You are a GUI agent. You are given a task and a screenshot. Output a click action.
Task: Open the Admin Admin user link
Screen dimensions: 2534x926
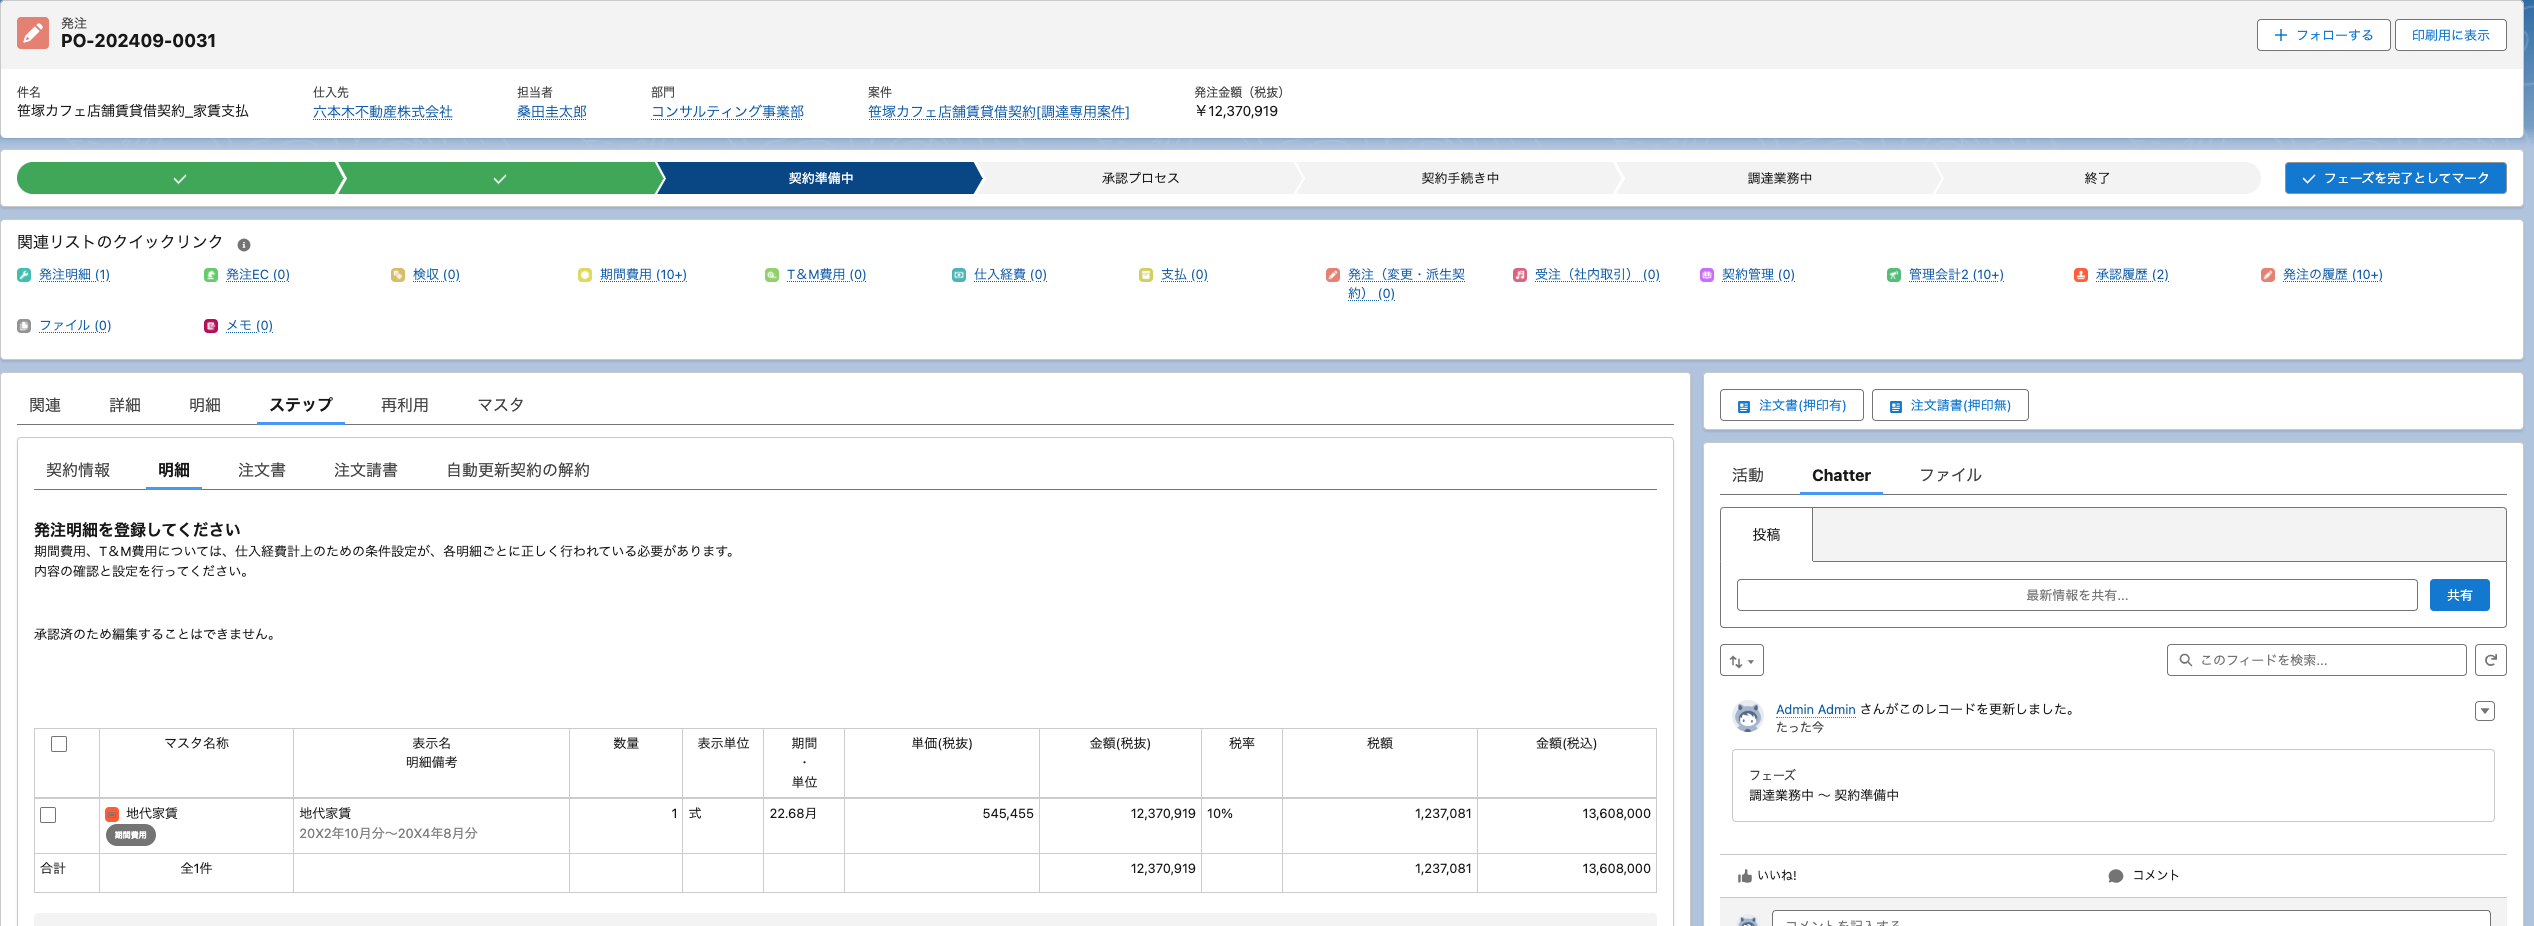click(1816, 709)
